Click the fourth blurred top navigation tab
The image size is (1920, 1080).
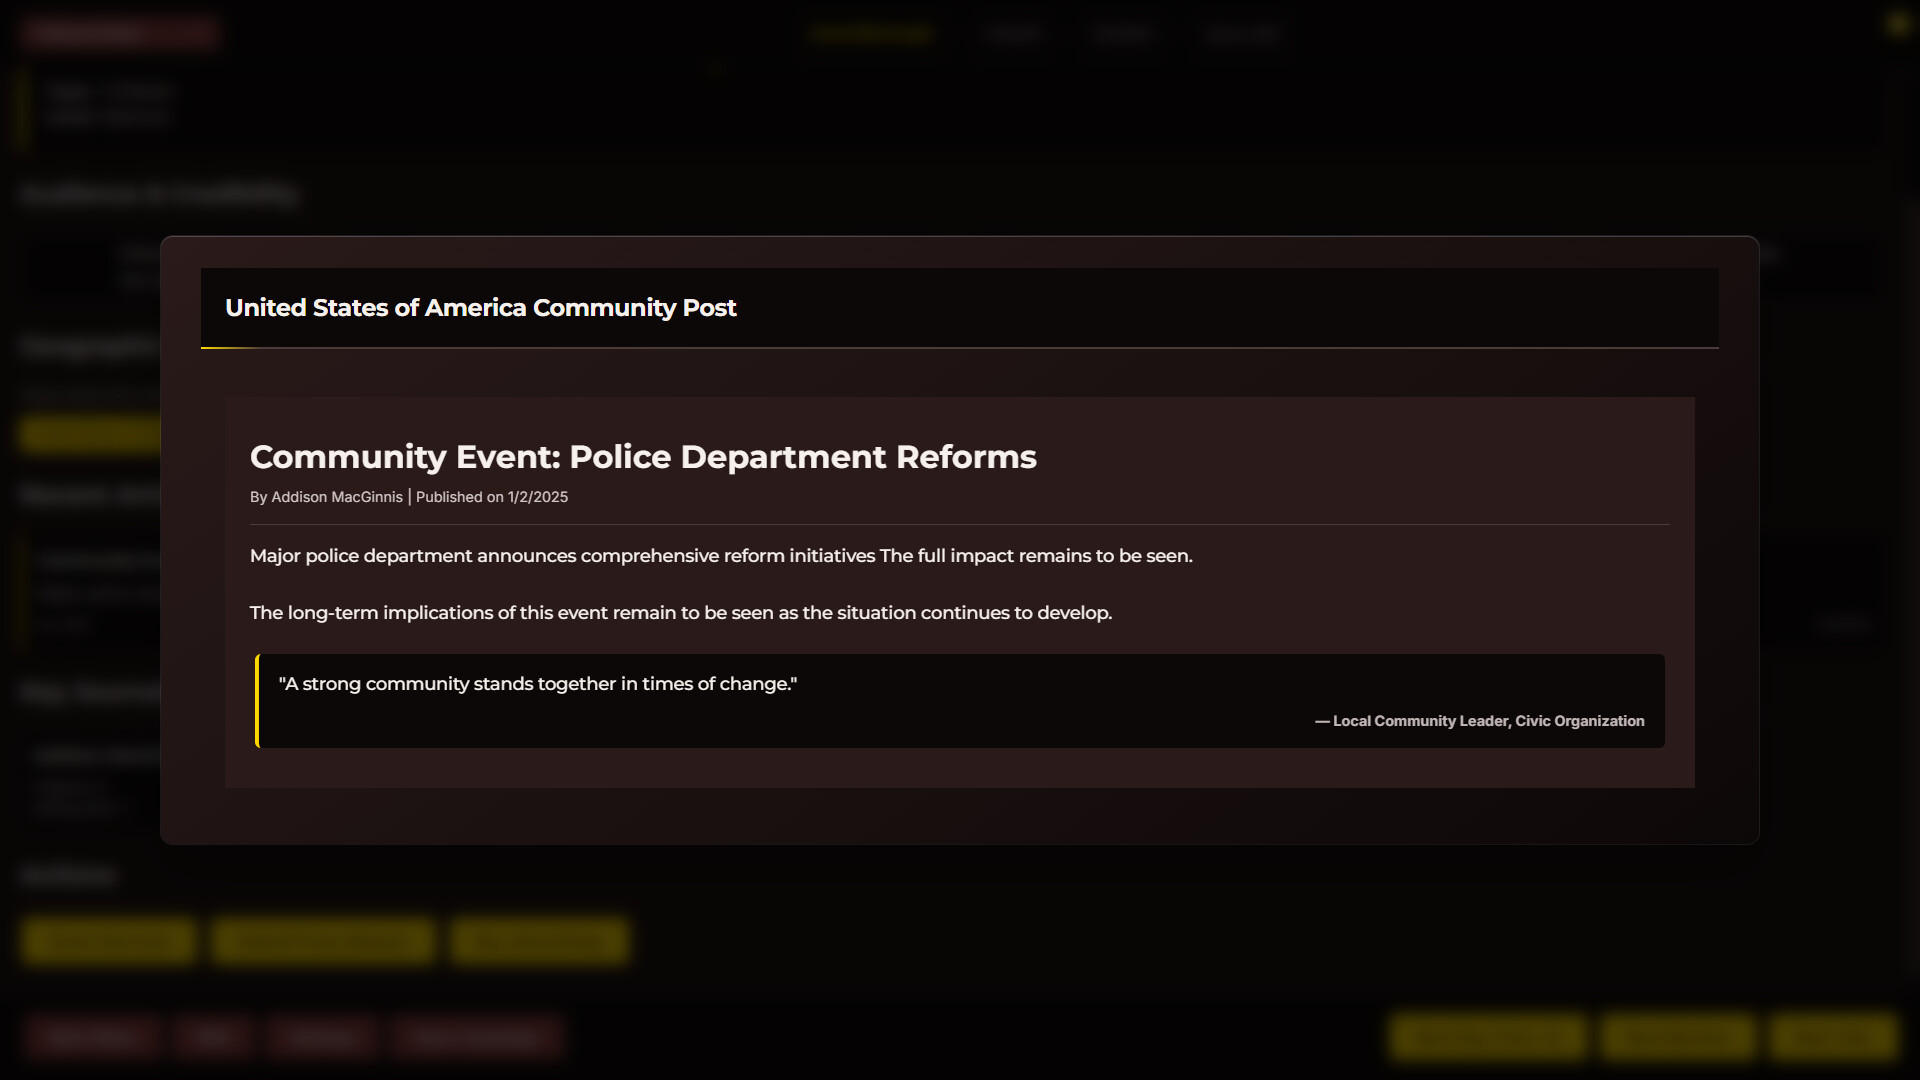pyautogui.click(x=1241, y=34)
